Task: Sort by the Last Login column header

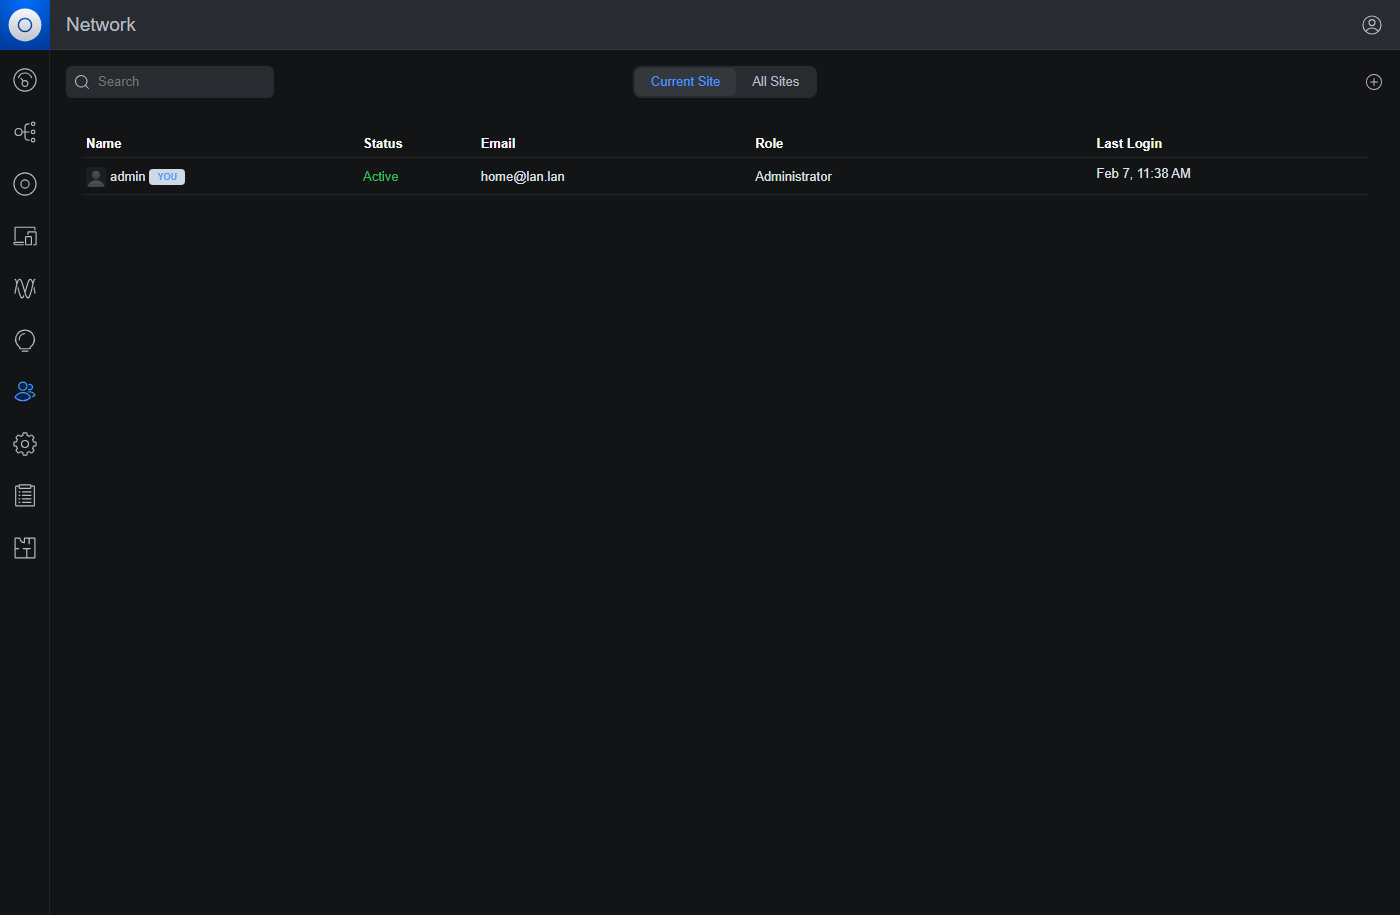Action: (x=1129, y=143)
